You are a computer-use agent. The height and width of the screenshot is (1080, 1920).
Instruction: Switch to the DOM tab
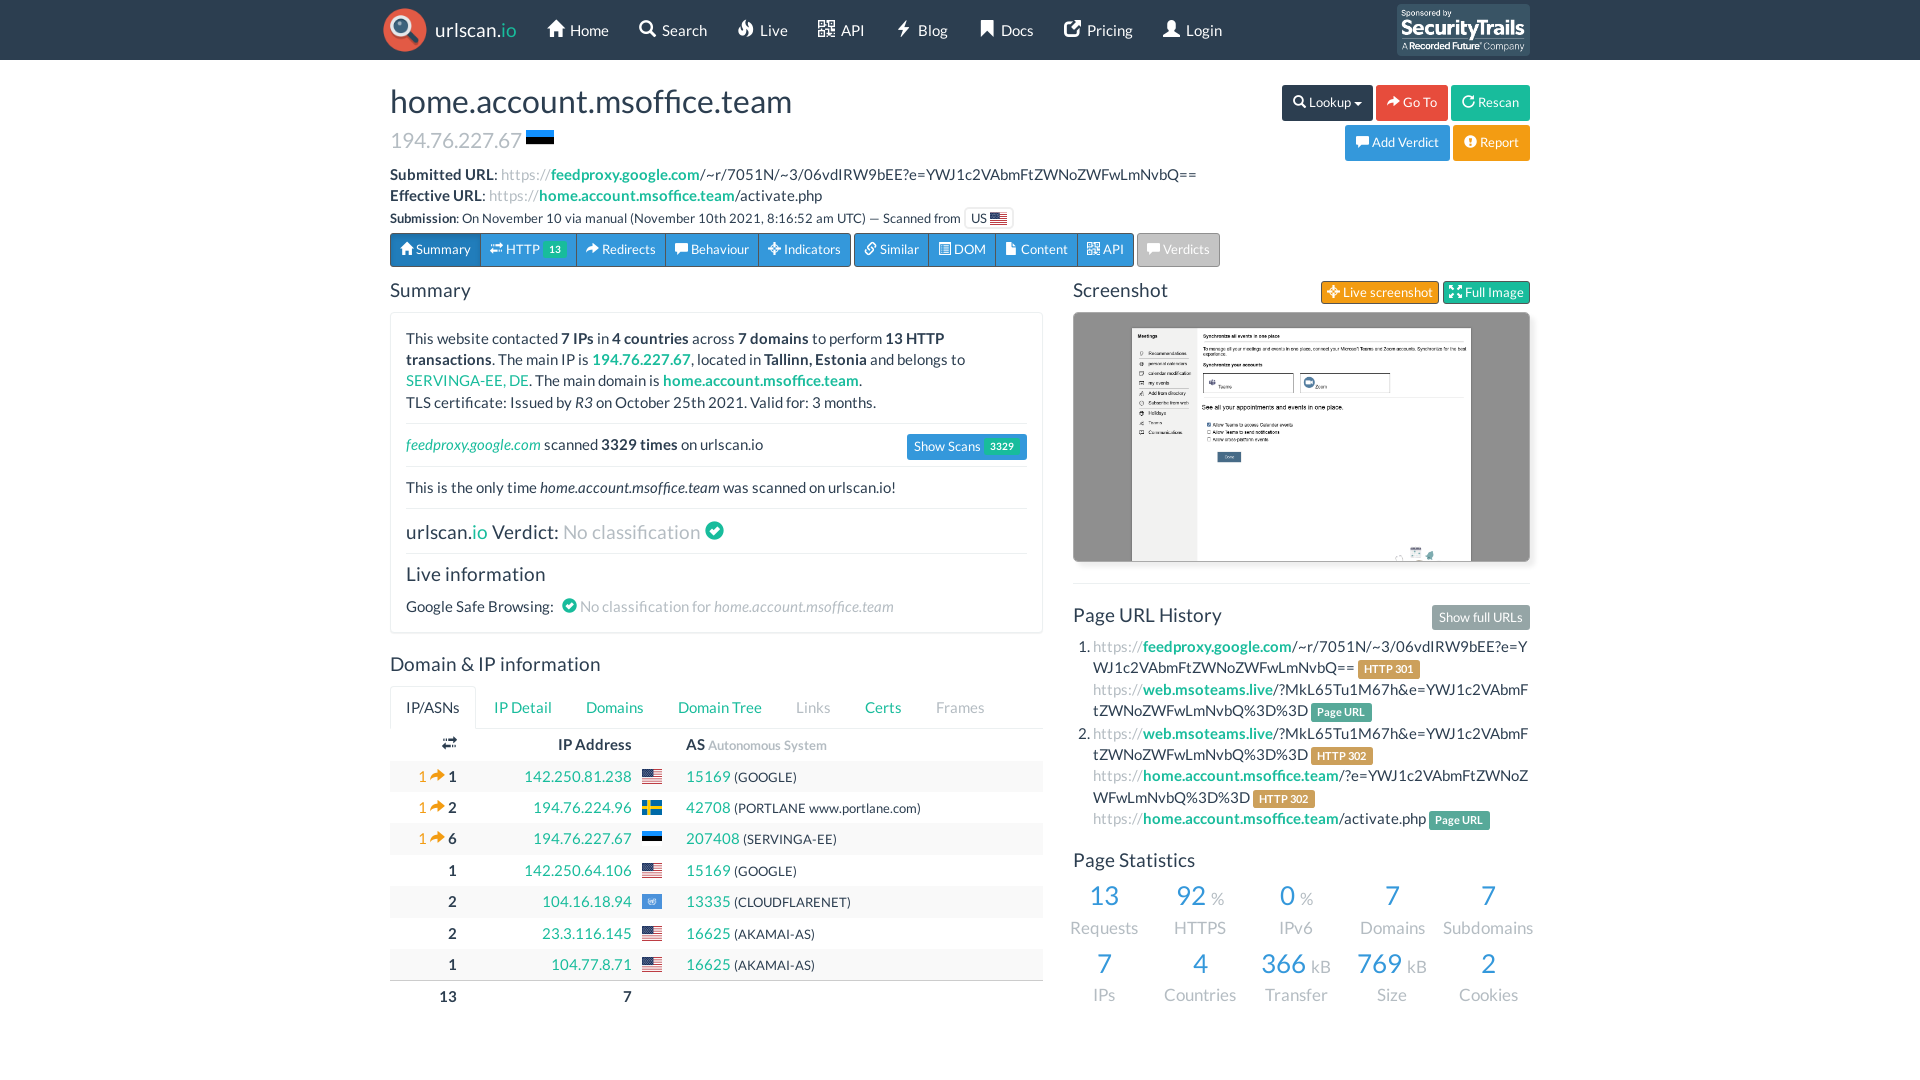coord(962,250)
